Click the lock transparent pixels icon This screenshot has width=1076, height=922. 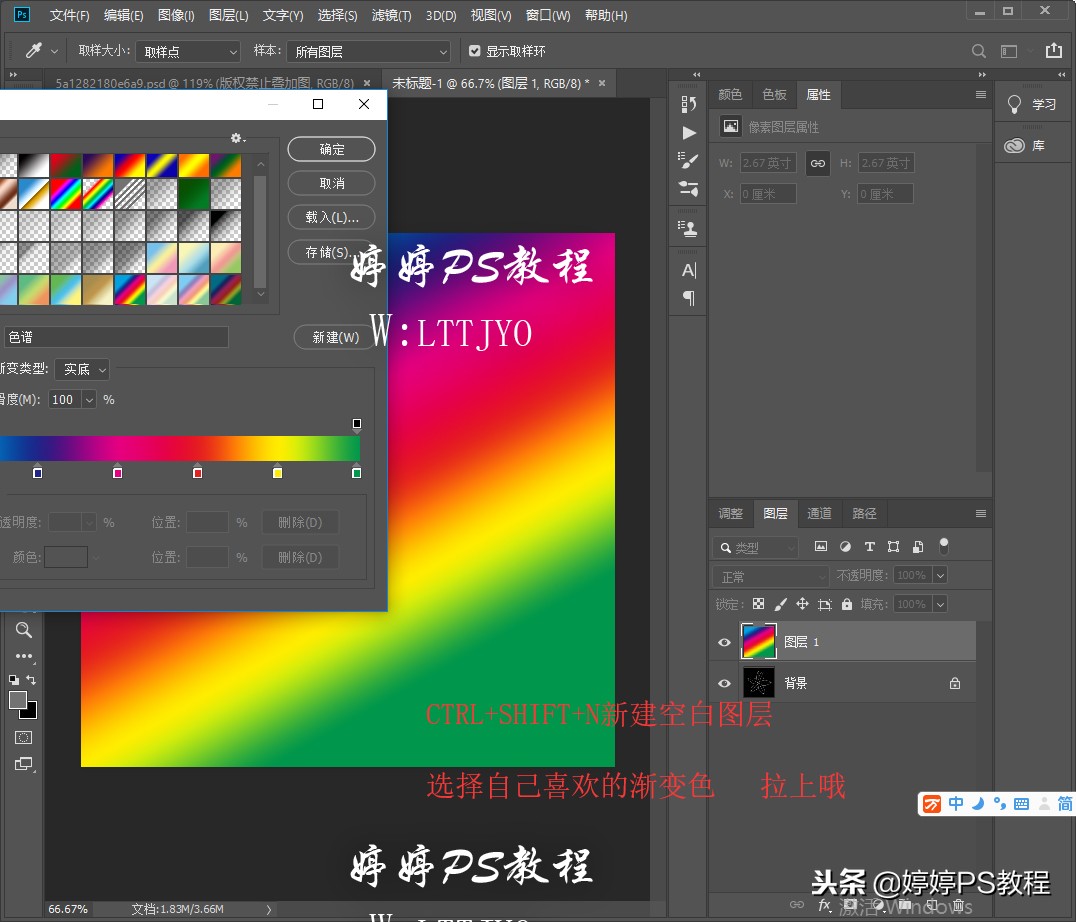tap(758, 604)
